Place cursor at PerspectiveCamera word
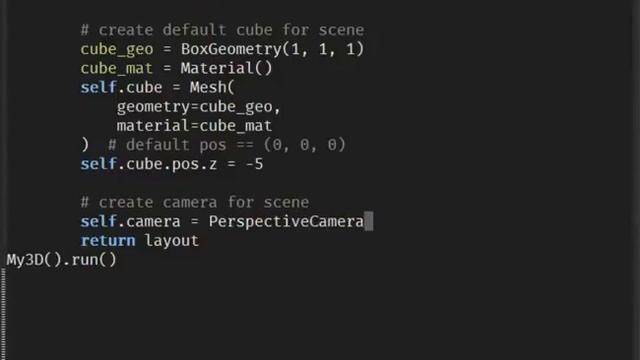 coord(286,222)
